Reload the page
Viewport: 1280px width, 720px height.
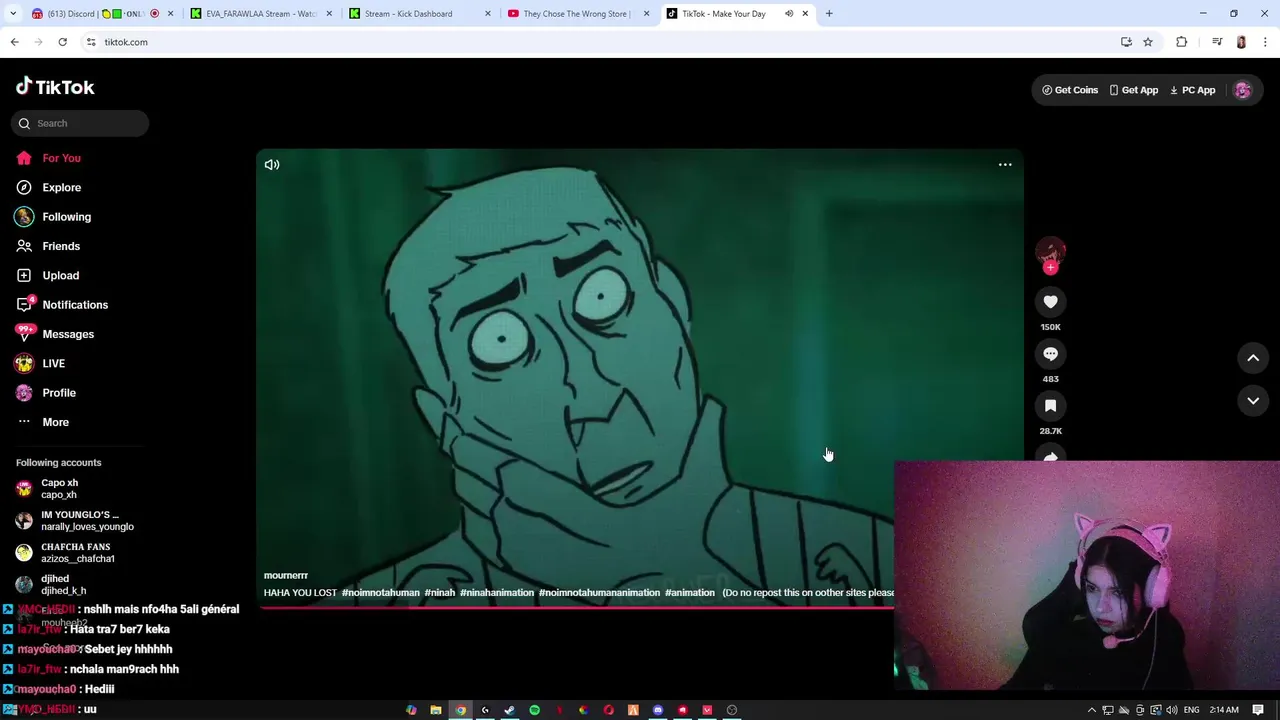[x=62, y=42]
